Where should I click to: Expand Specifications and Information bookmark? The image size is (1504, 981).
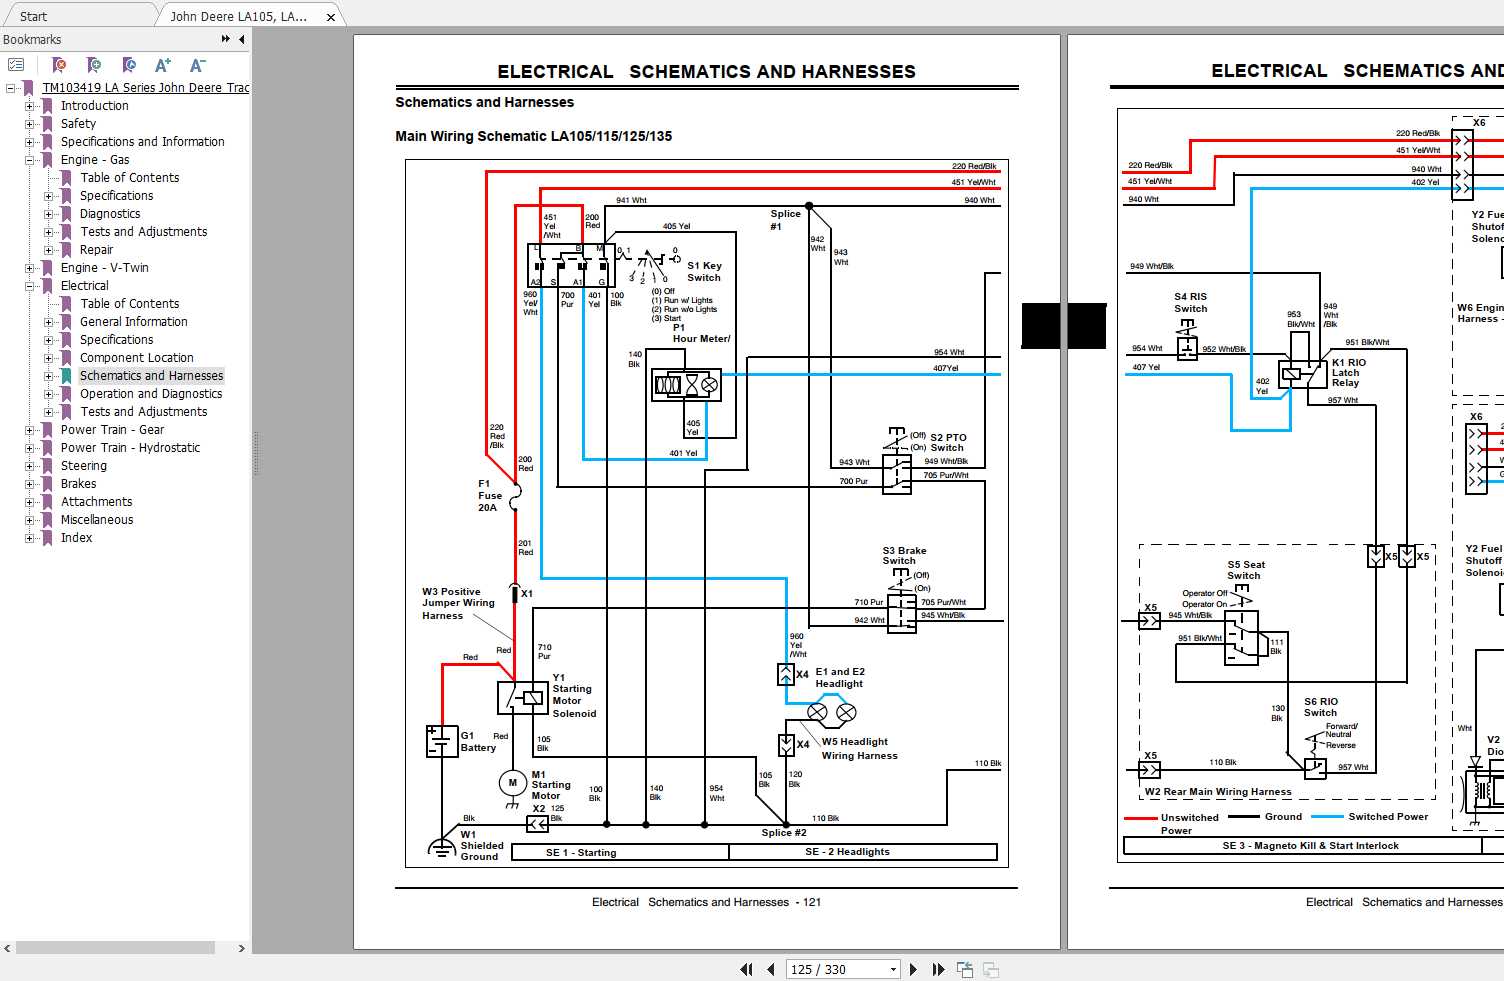(30, 142)
